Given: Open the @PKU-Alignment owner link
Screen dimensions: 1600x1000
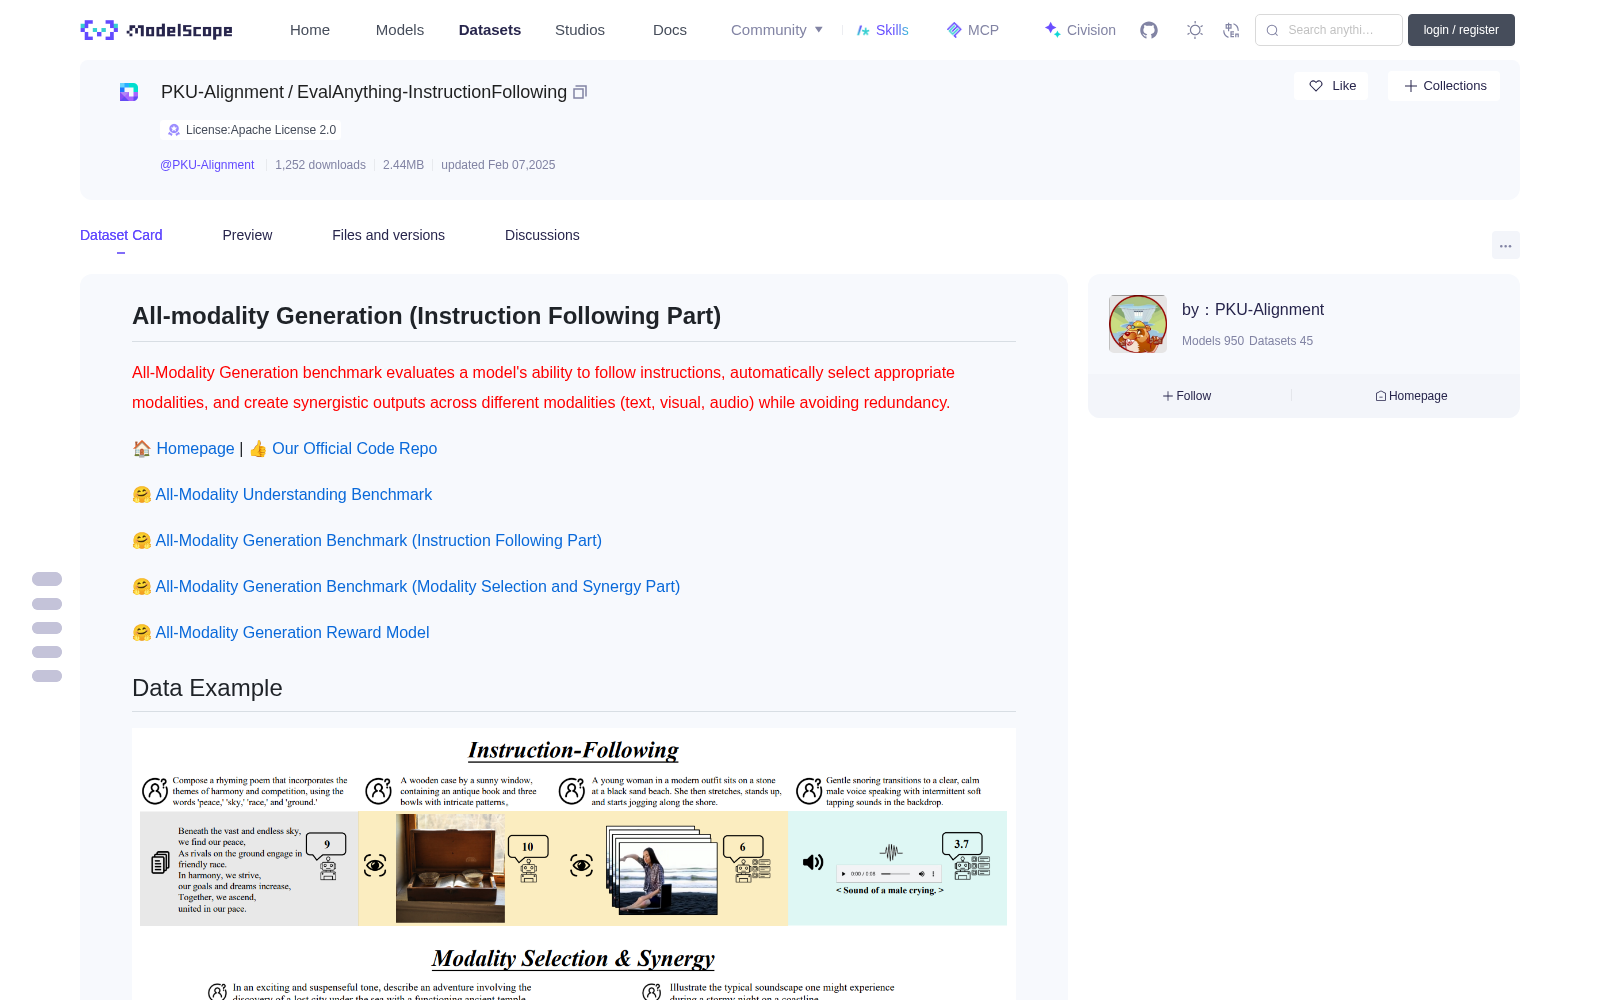Looking at the screenshot, I should pos(207,165).
